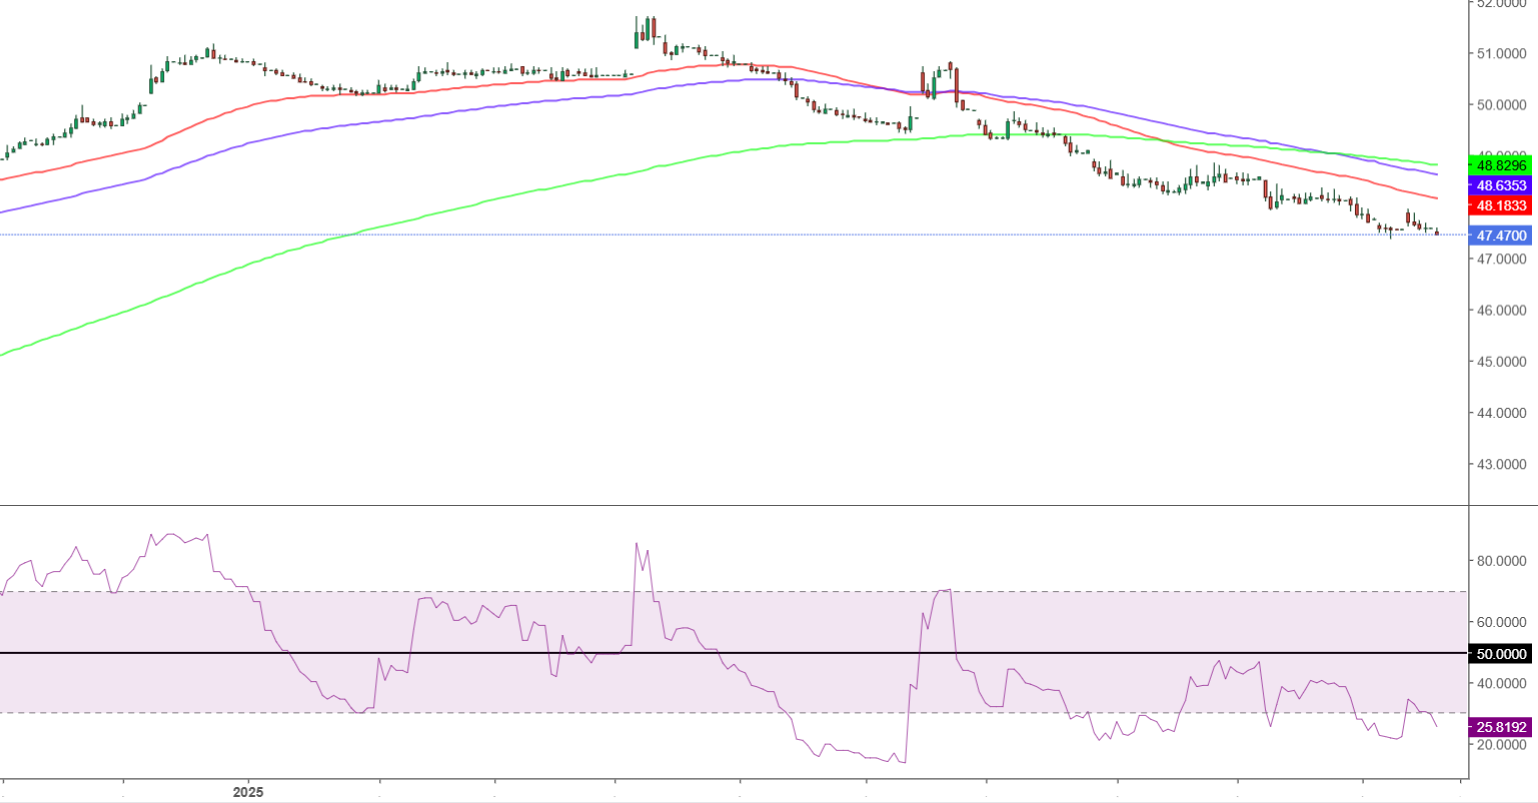Click the black 50.0000 RSI level label
This screenshot has height=803, width=1538.
click(x=1501, y=654)
